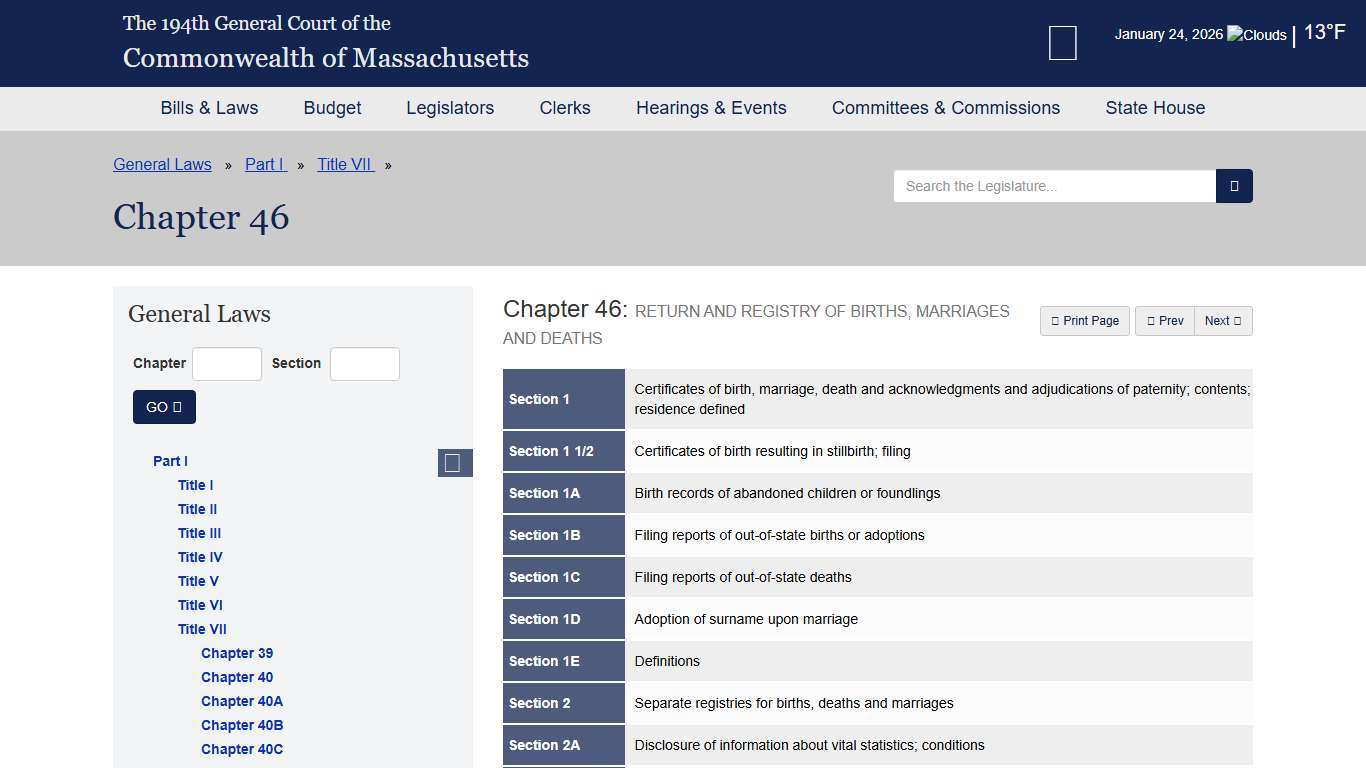Focus the Search the Legislature box
Screen dimensions: 1366x768
(1054, 186)
